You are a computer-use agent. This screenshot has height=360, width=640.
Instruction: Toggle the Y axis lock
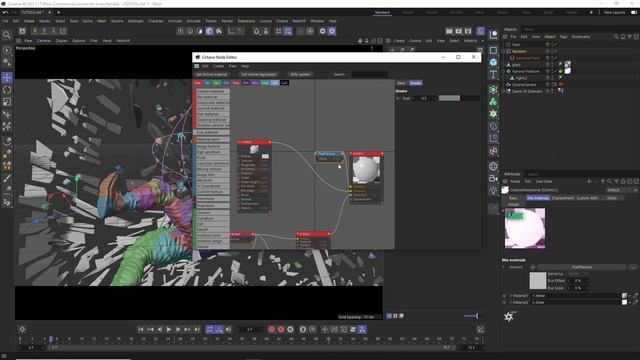pos(44,31)
